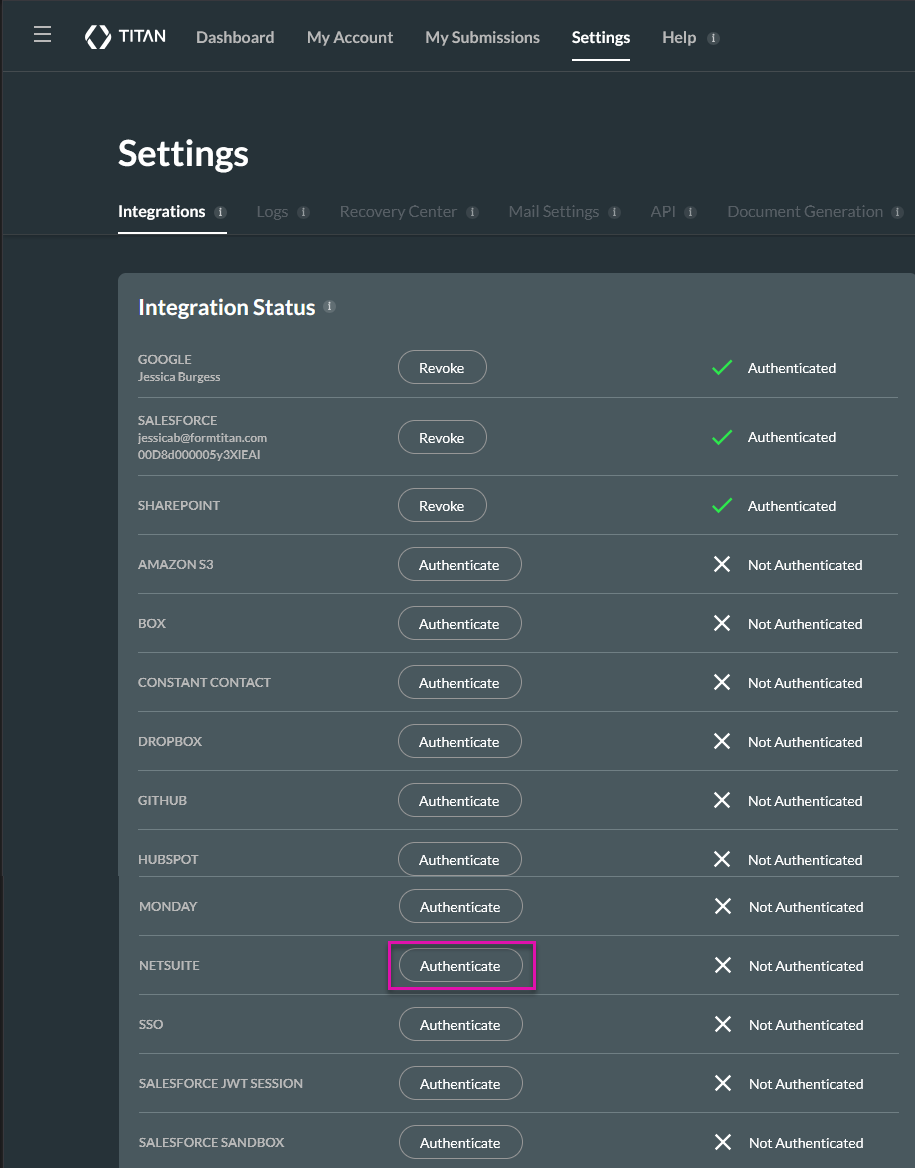Click Authenticated status in Google row

791,368
